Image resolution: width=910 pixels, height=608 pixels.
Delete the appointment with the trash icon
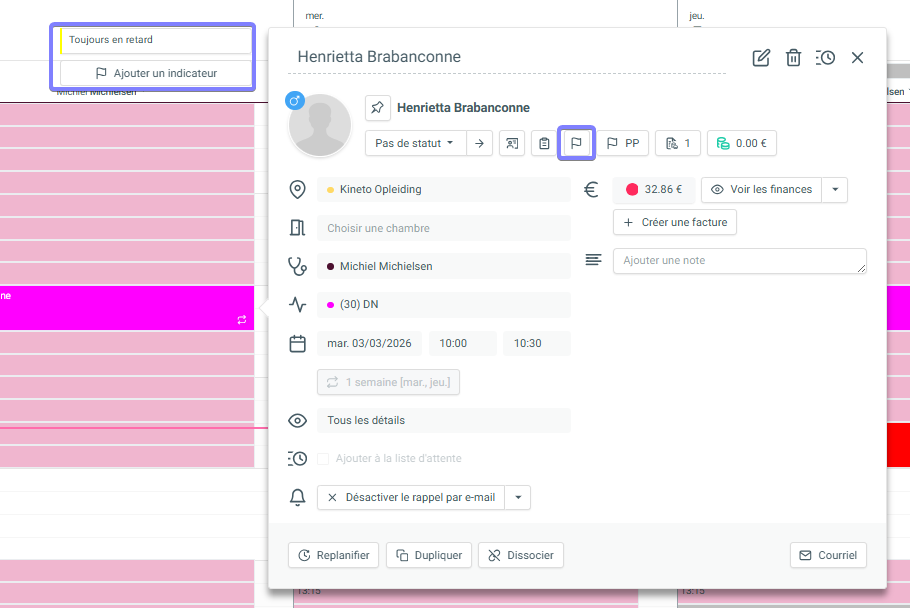pyautogui.click(x=793, y=58)
